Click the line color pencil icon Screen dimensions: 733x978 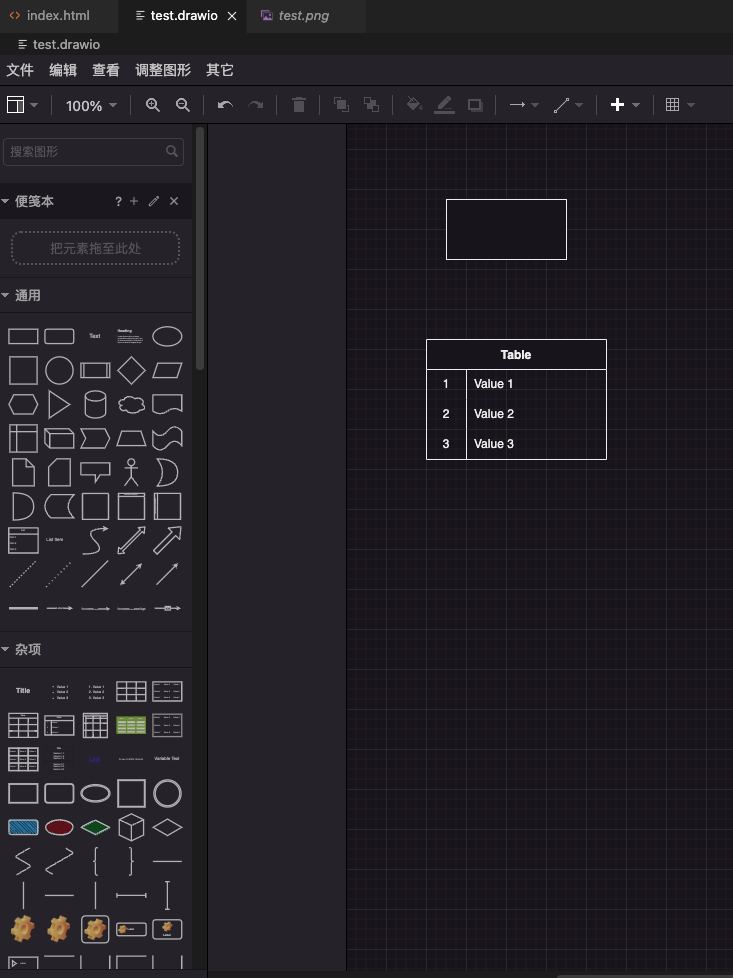click(445, 105)
